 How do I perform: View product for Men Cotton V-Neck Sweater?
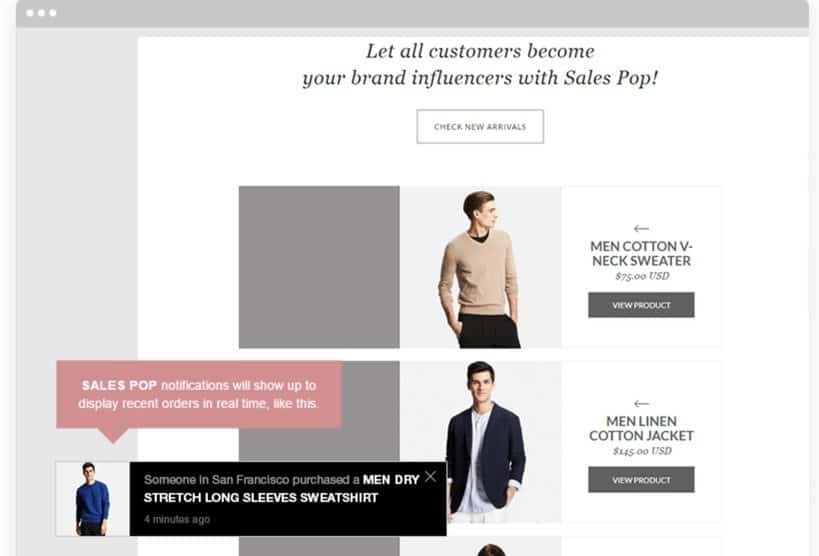tap(641, 305)
